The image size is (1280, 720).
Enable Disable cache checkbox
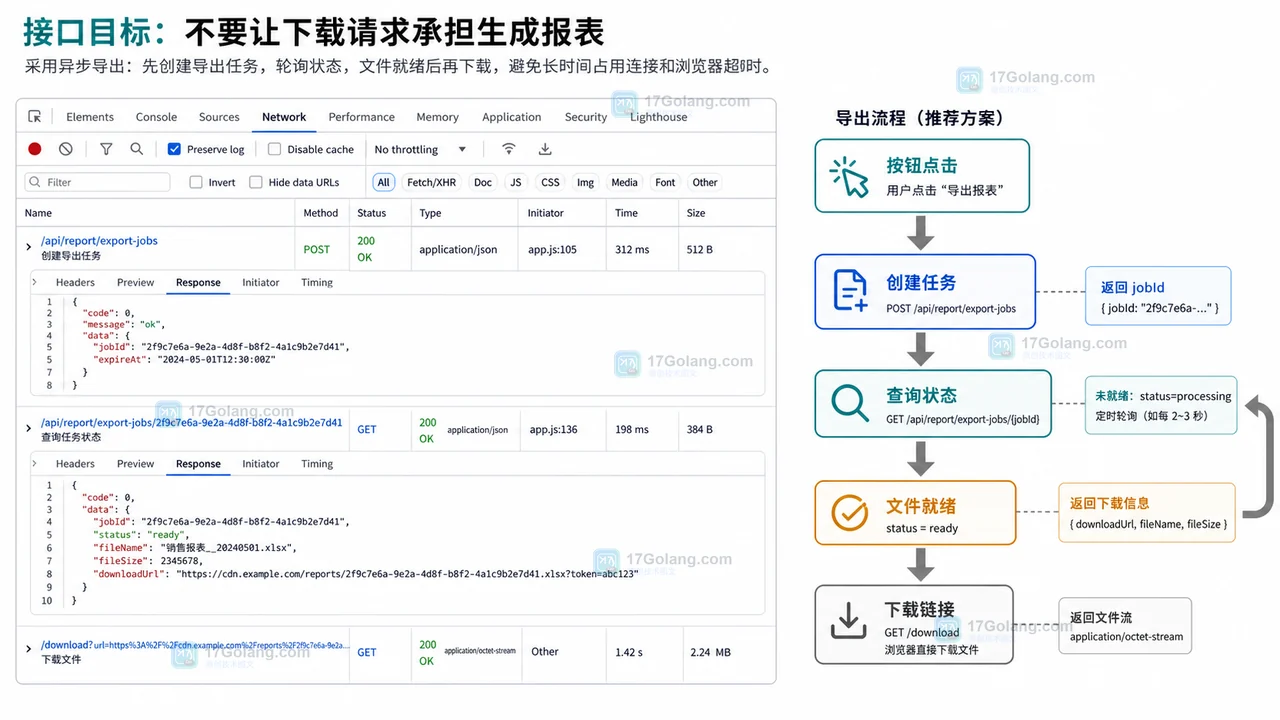[274, 149]
